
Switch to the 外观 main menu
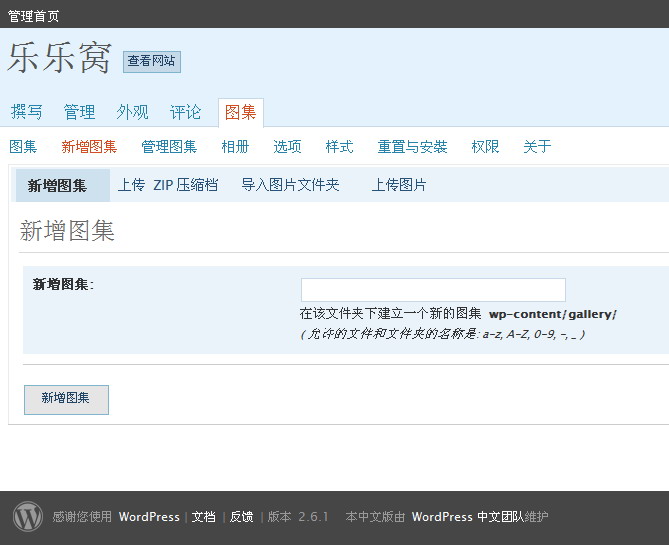(x=132, y=112)
